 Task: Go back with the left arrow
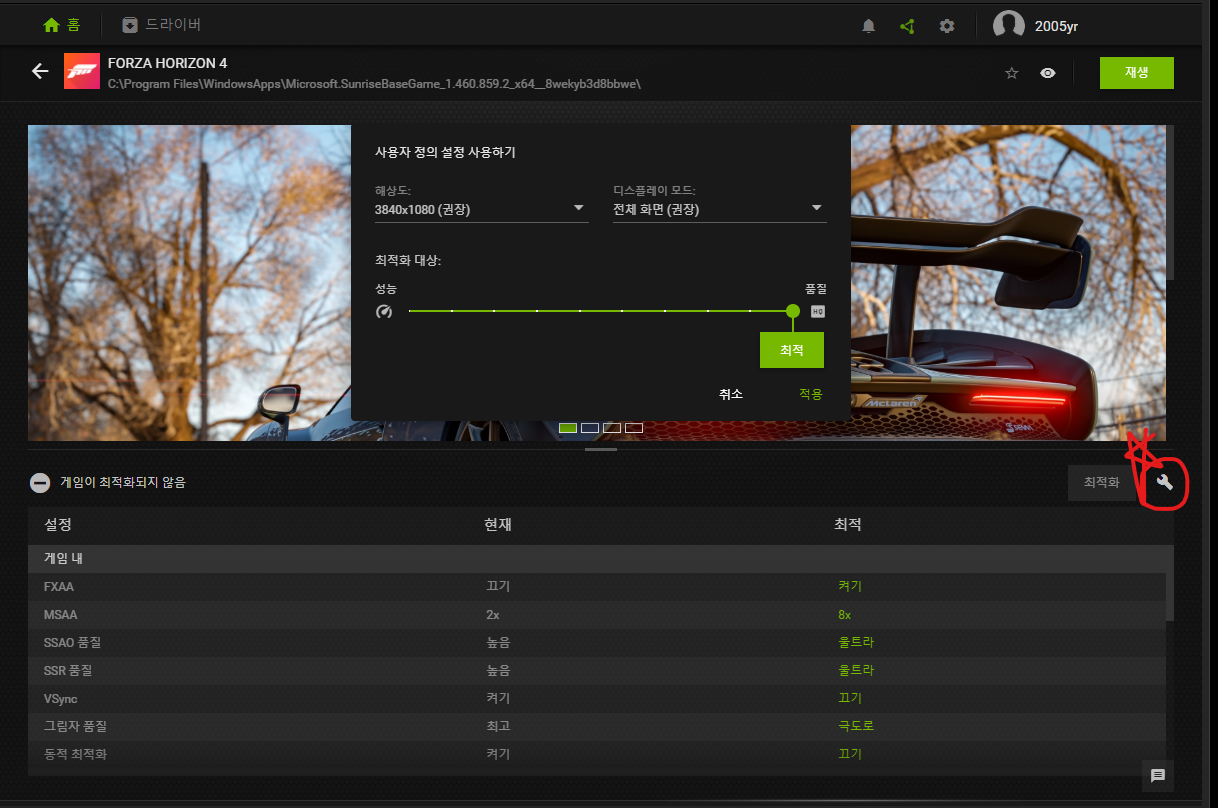click(40, 71)
